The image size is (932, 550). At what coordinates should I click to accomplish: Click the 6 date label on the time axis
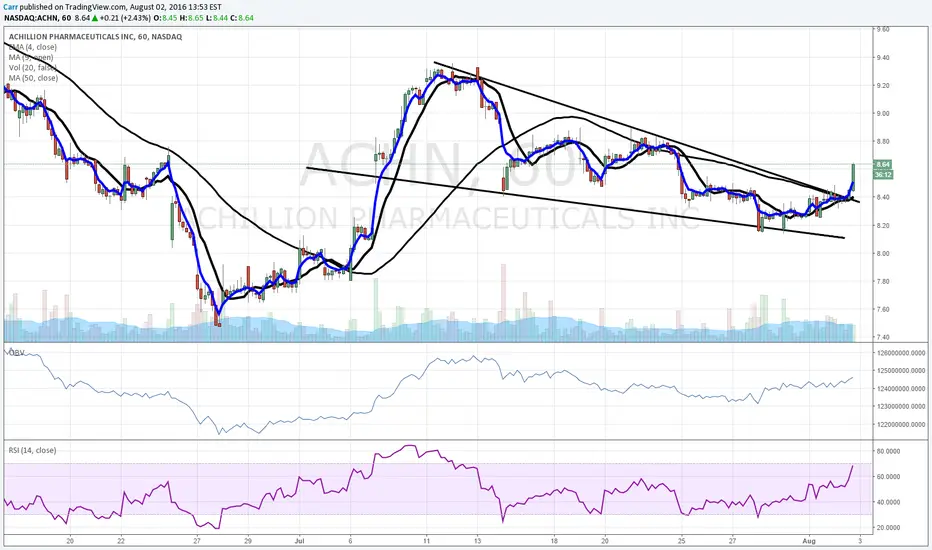[x=351, y=541]
